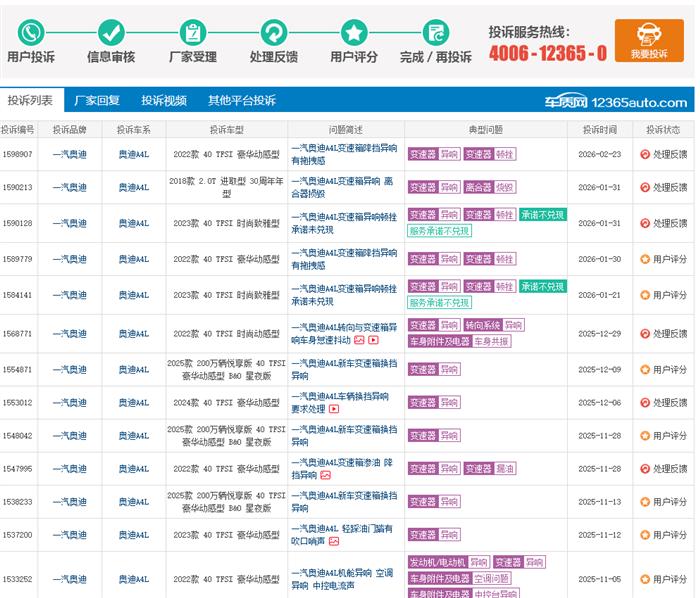
Task: Click 奥迪A4L series link for complaint 1598907
Action: point(133,154)
